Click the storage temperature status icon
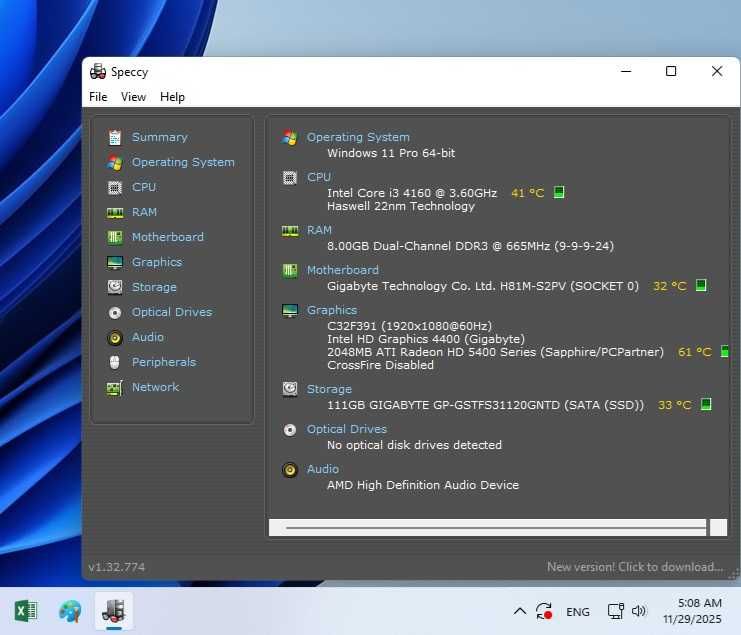This screenshot has height=635, width=741. [x=706, y=405]
